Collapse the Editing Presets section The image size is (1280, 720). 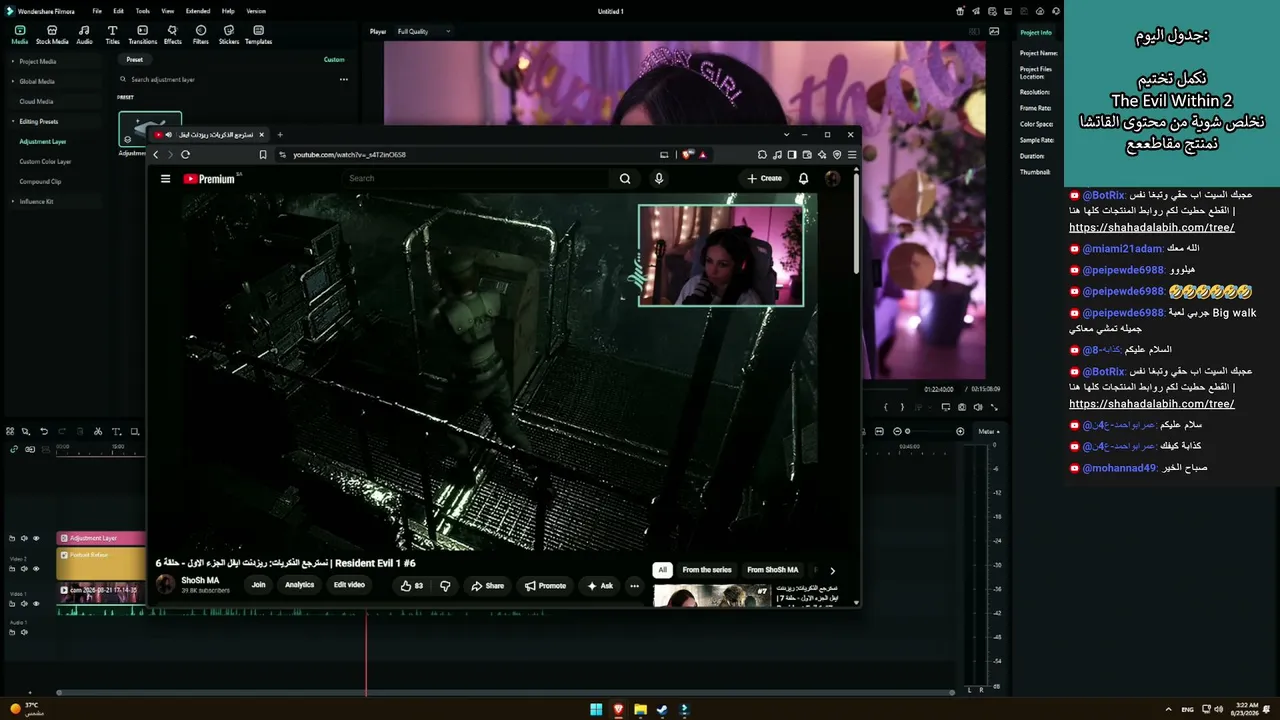point(12,122)
